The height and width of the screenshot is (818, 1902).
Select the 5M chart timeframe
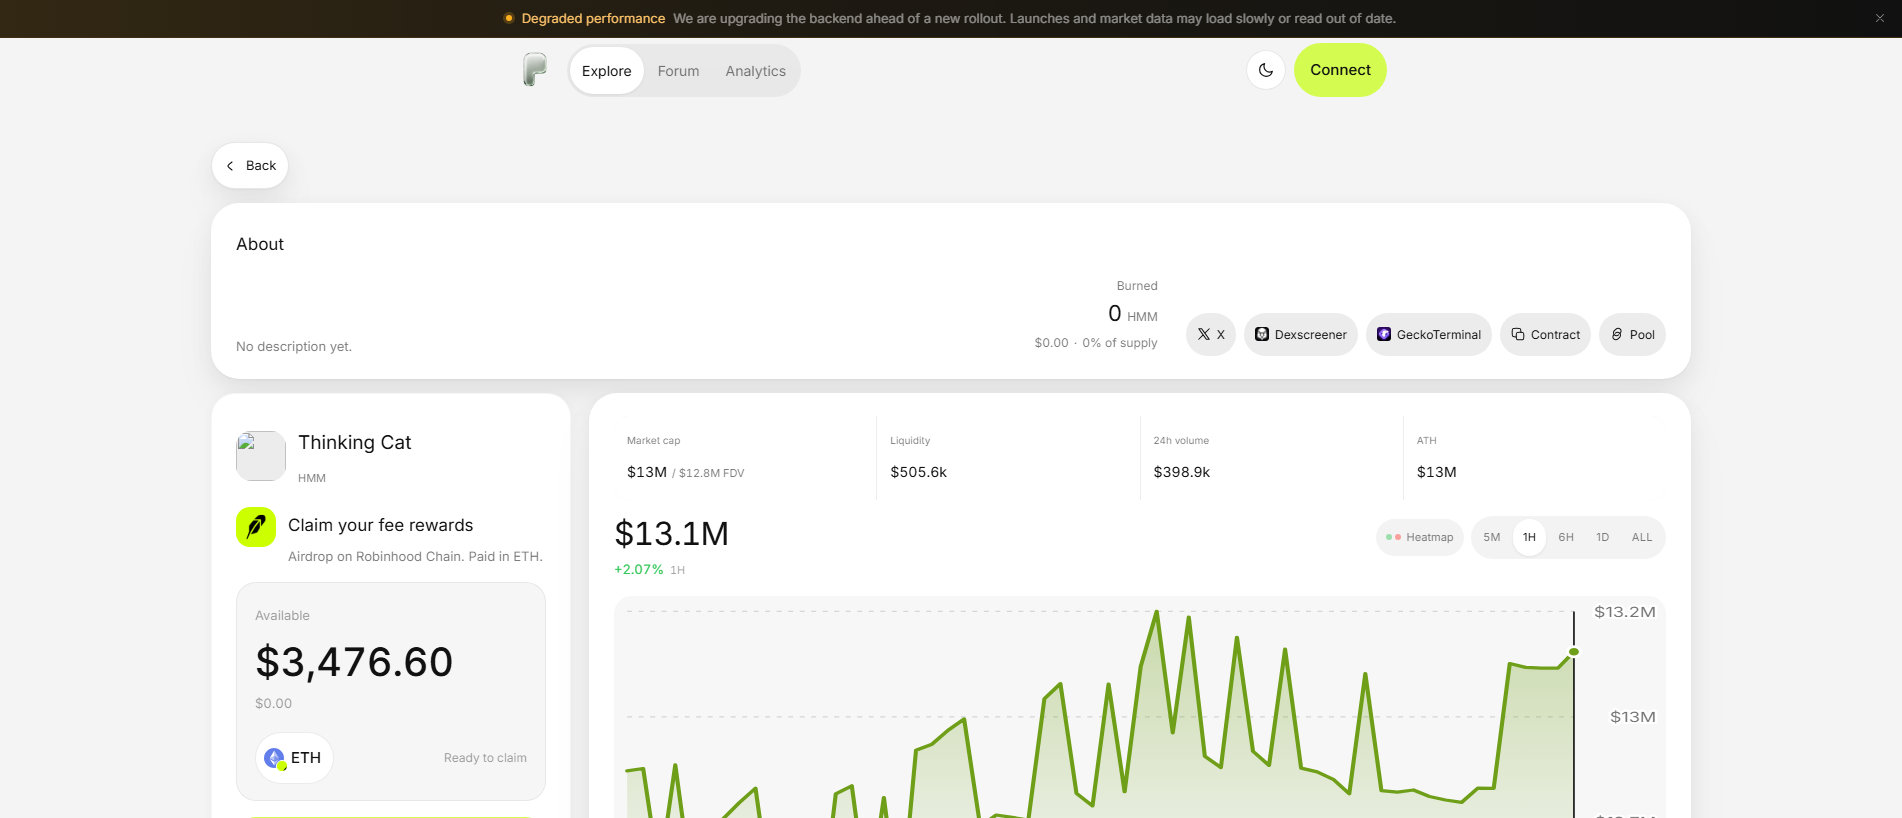tap(1492, 537)
